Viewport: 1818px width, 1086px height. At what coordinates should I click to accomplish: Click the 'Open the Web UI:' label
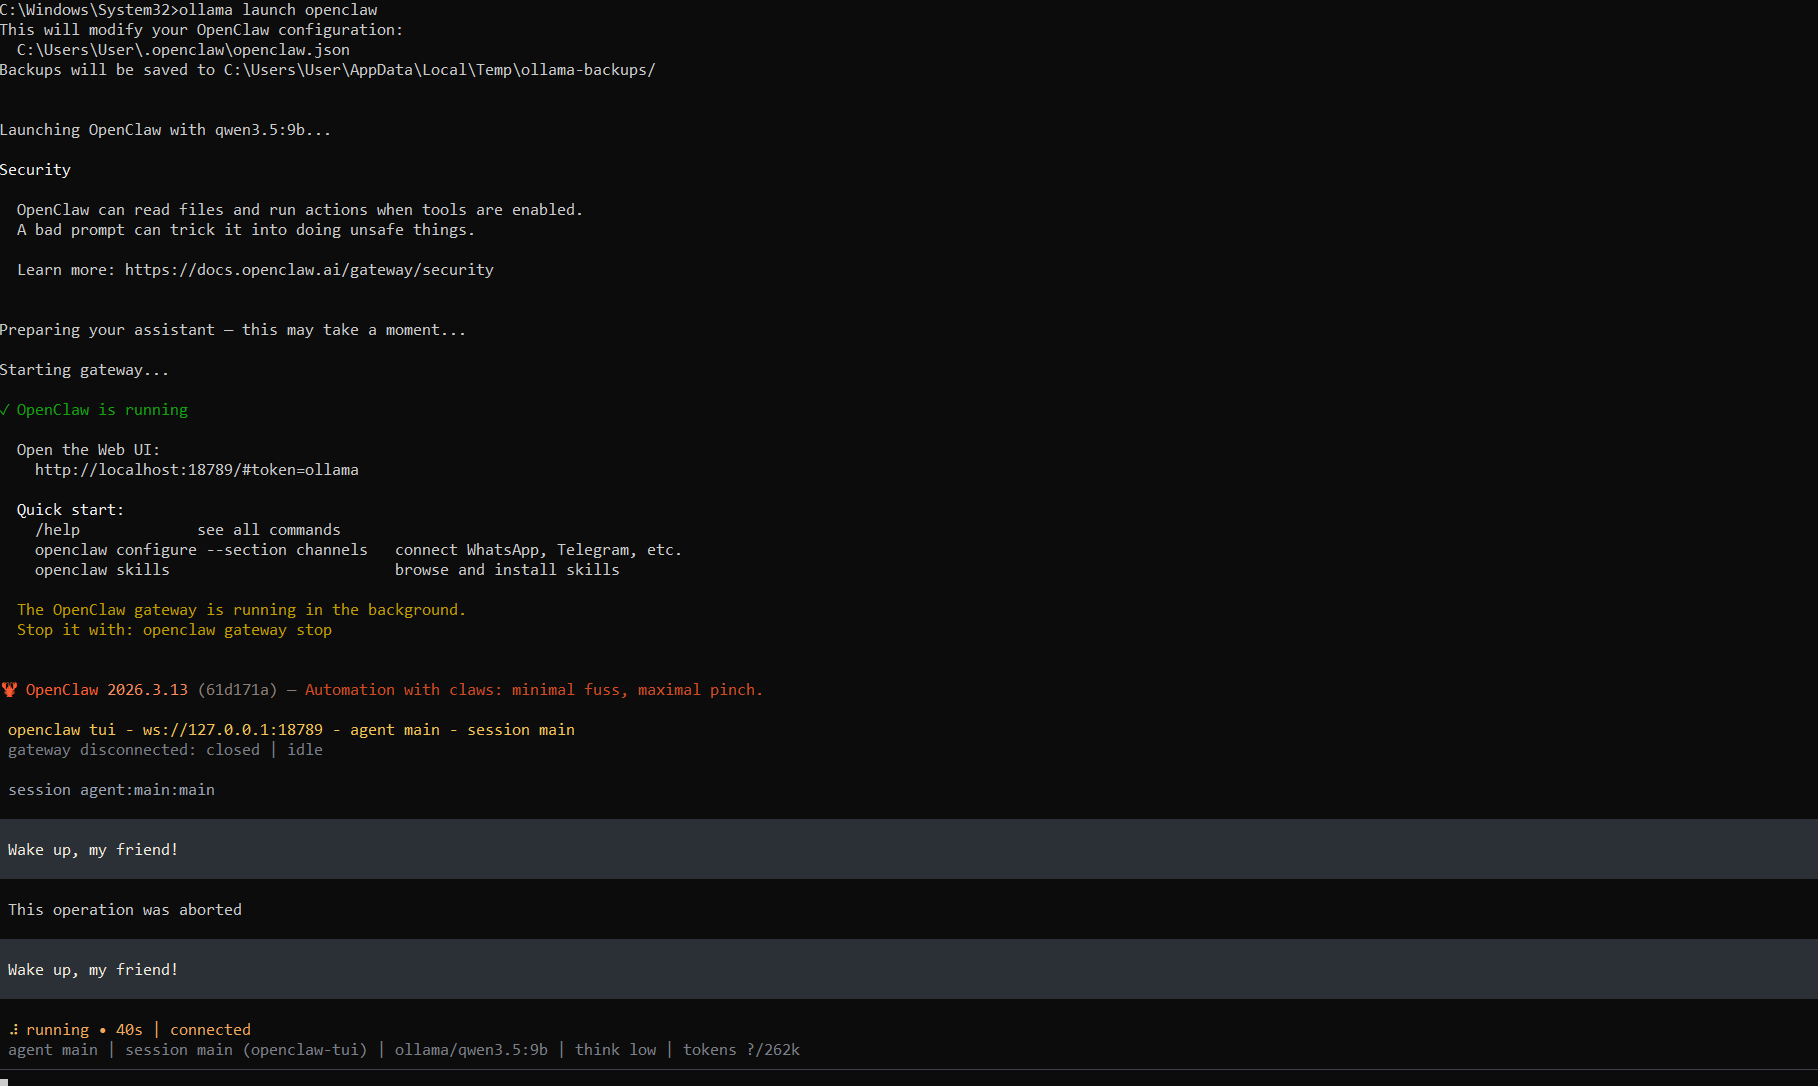(x=88, y=450)
